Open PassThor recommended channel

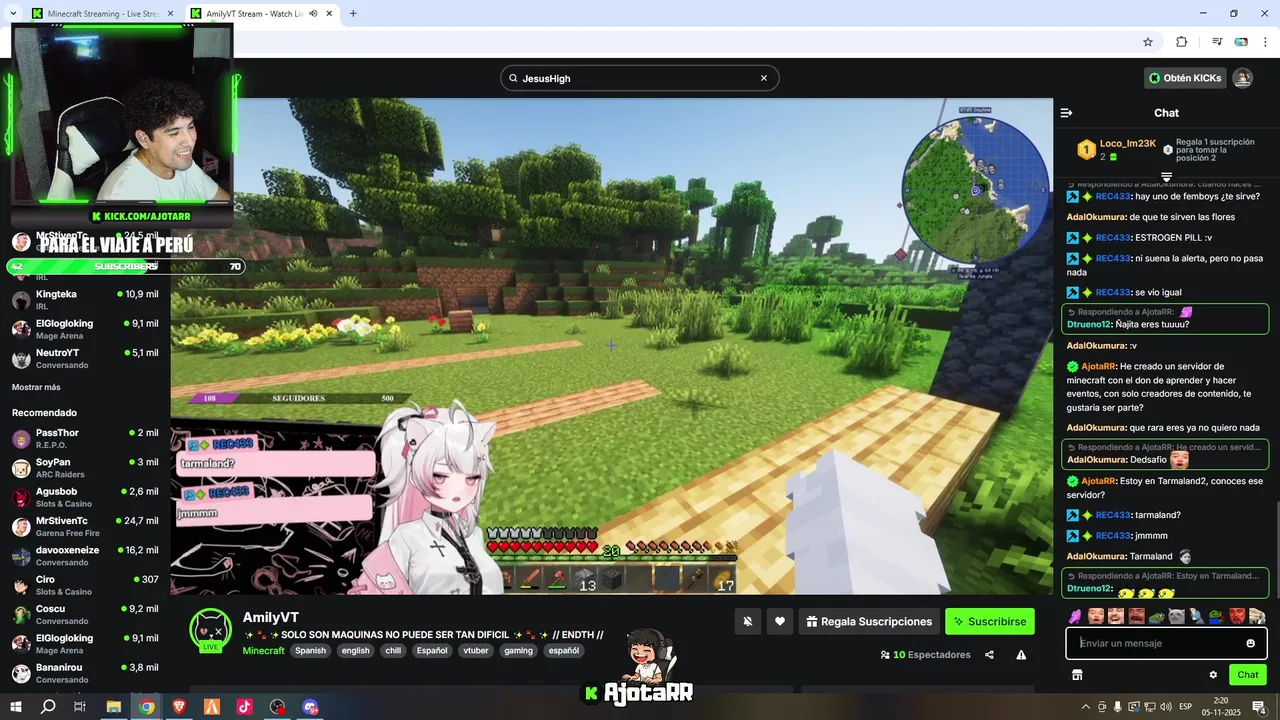(x=84, y=438)
